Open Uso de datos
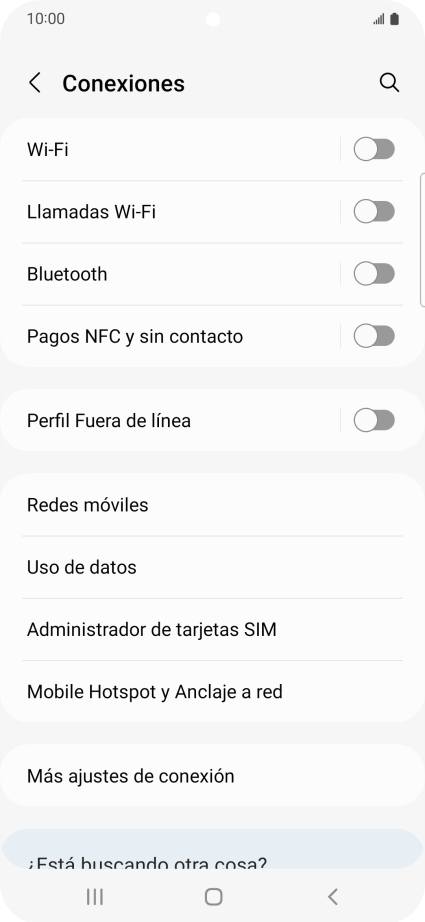This screenshot has height=922, width=425. click(x=212, y=567)
